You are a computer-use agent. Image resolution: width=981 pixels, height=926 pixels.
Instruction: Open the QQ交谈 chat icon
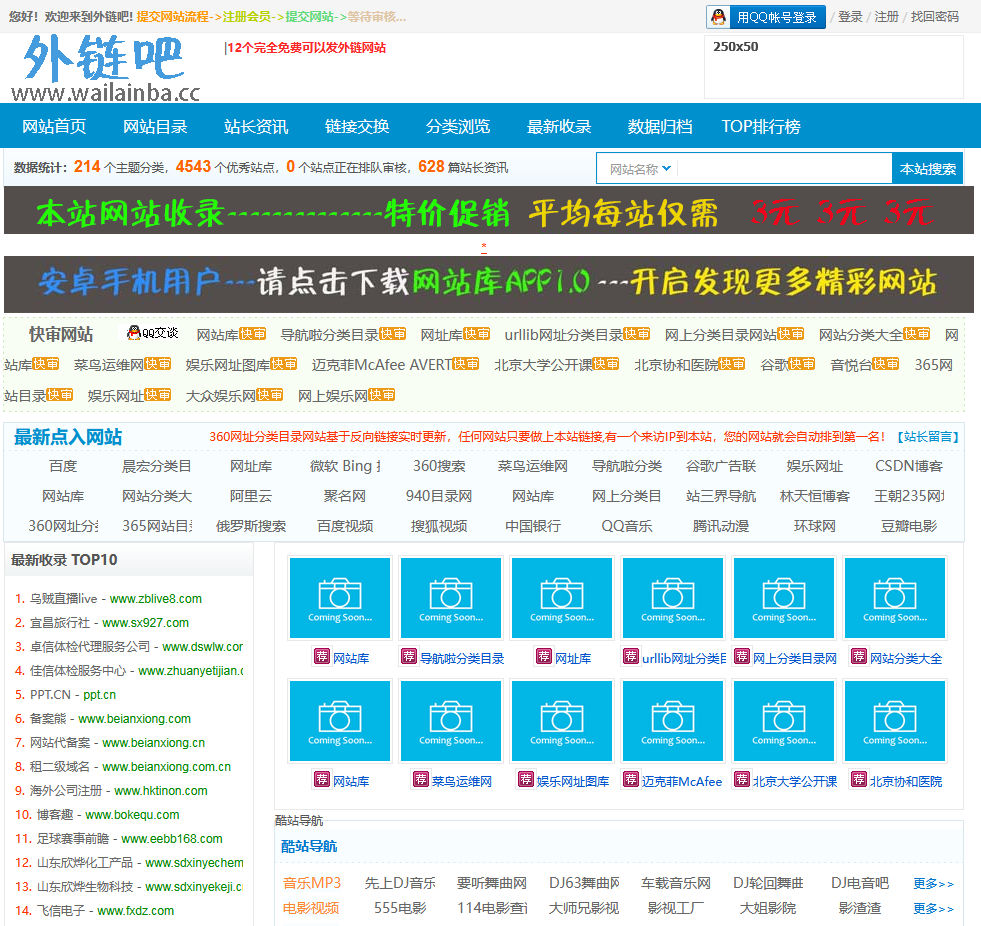pyautogui.click(x=153, y=333)
